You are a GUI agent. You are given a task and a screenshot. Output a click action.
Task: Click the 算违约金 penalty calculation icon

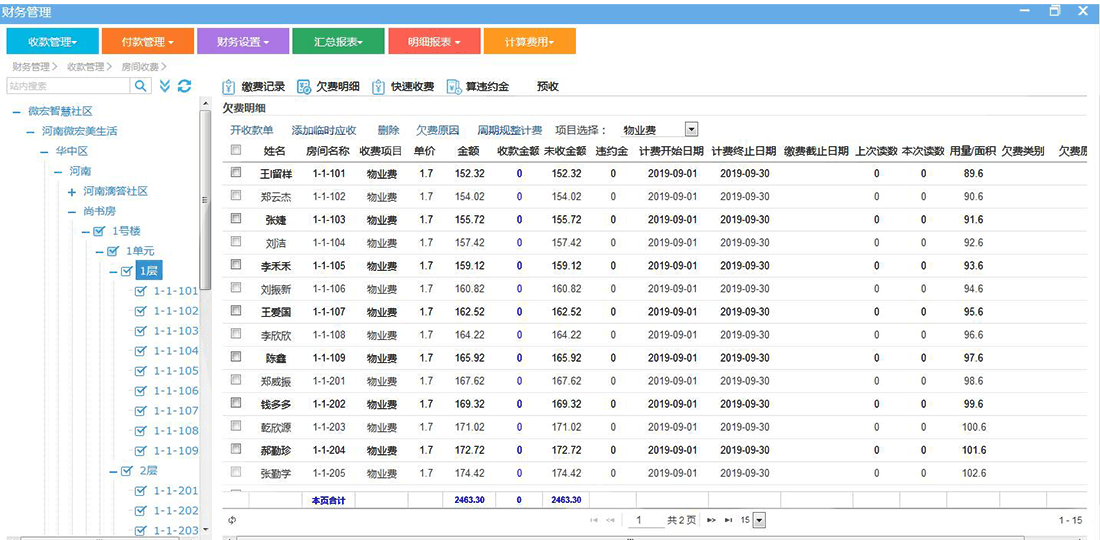(x=454, y=87)
